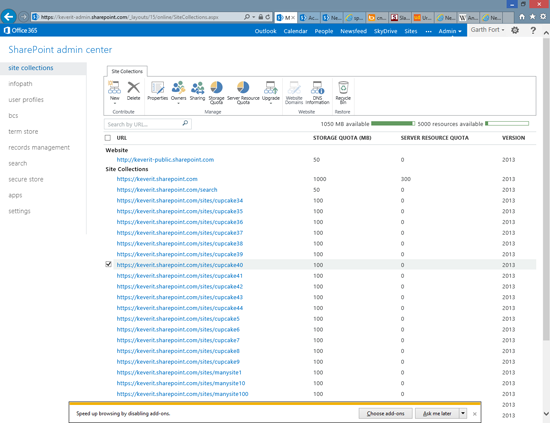
Task: Click the Office 365 logo
Action: (20, 30)
